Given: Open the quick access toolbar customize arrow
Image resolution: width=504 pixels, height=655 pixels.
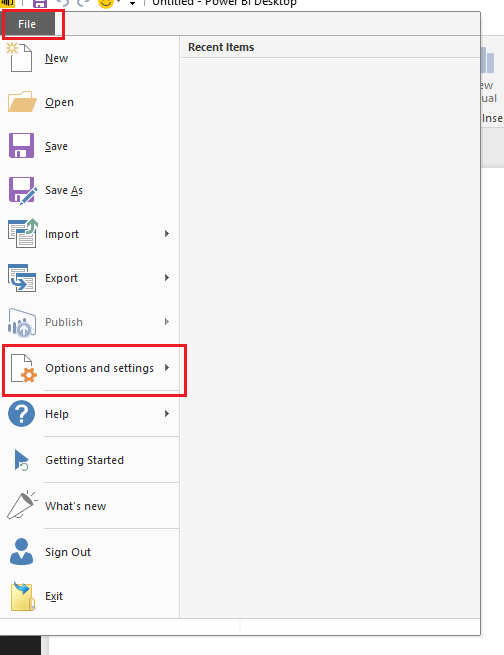Looking at the screenshot, I should pos(132,4).
